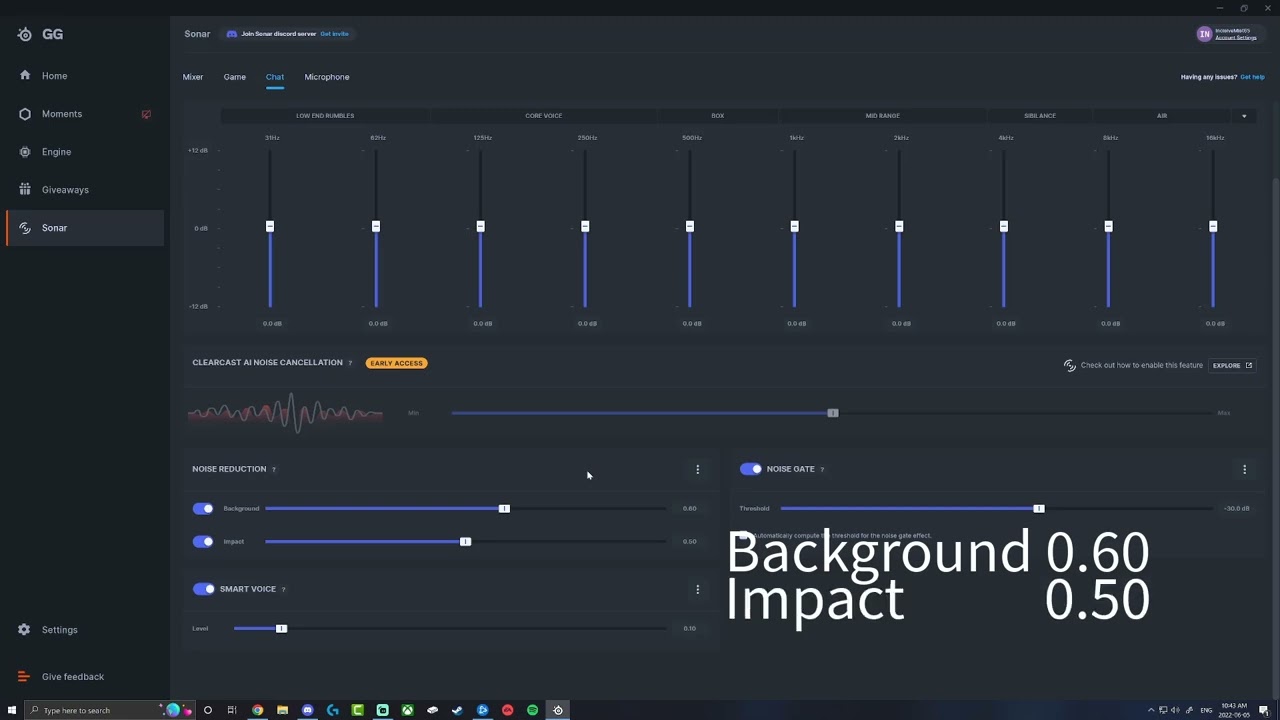
Task: Switch to the Mixer tab
Action: pyautogui.click(x=193, y=77)
